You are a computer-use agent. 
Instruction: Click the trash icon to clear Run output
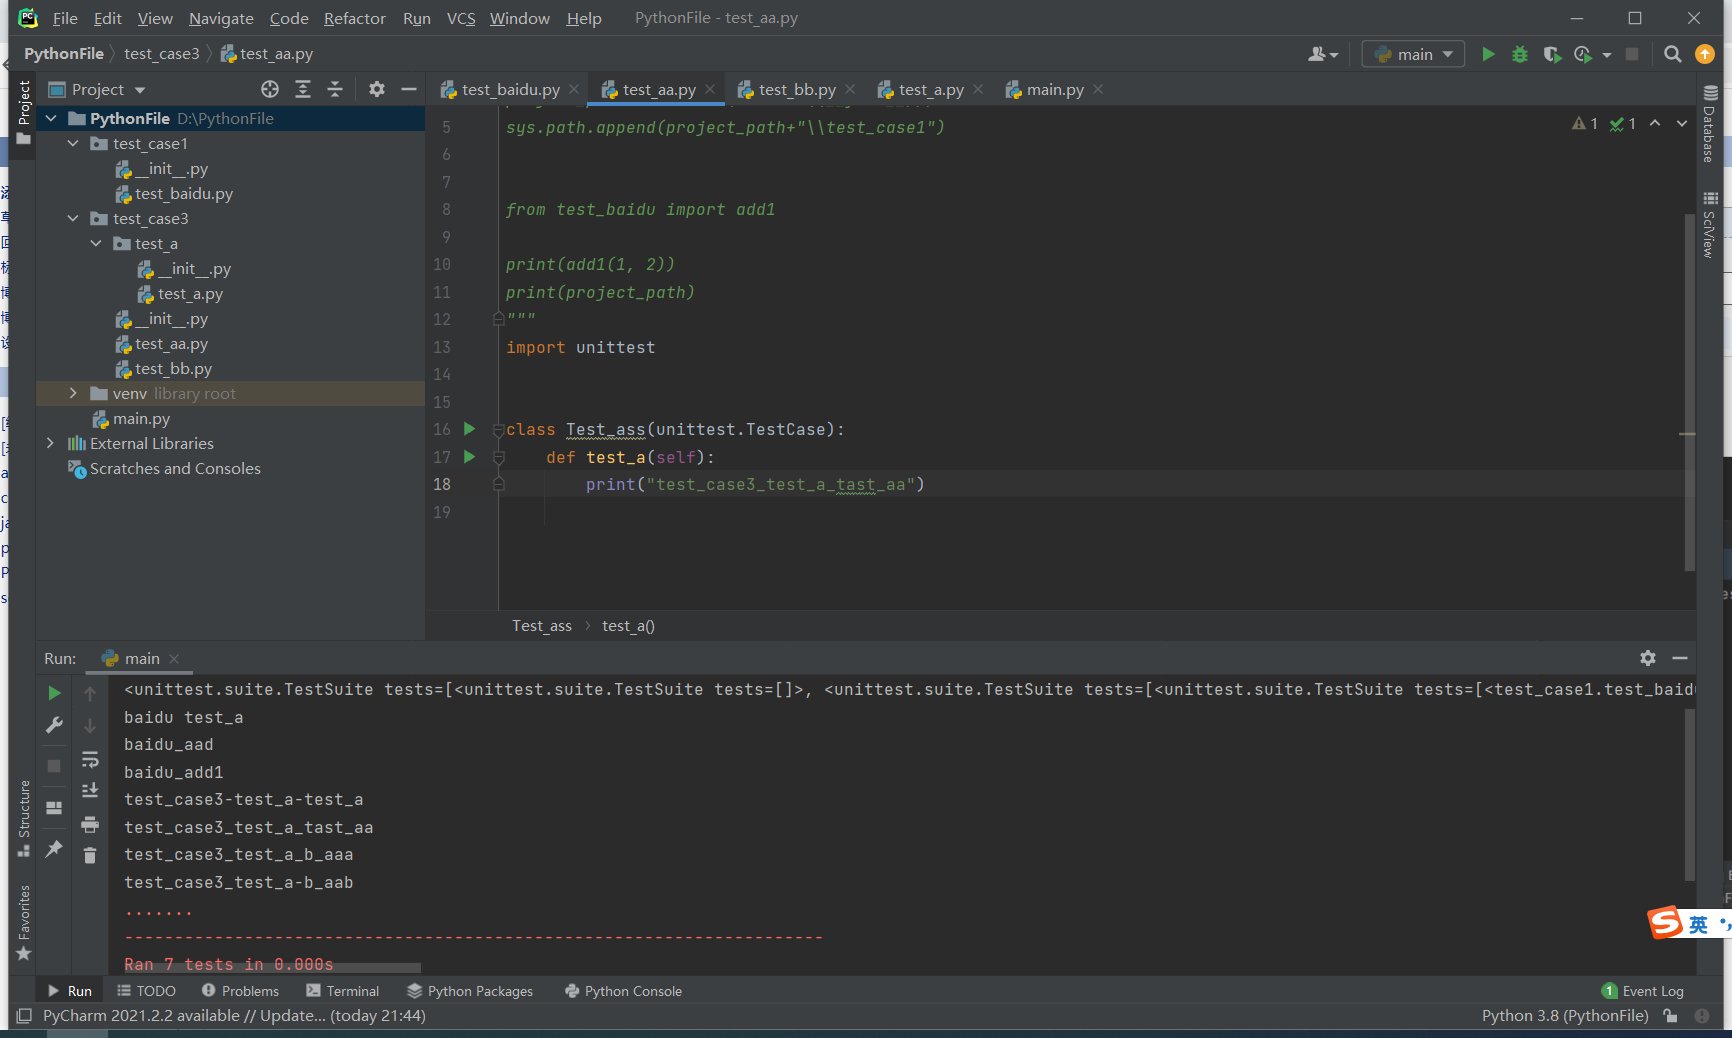pos(90,856)
